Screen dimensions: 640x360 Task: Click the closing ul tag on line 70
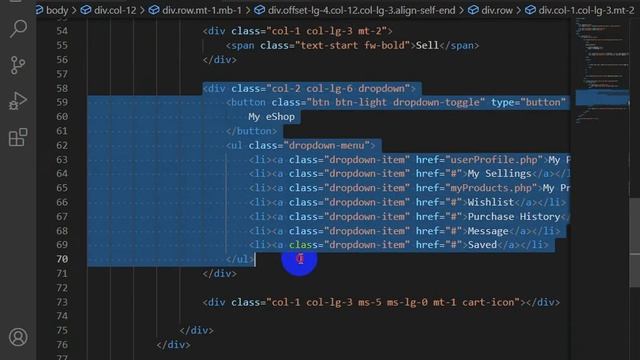point(240,259)
